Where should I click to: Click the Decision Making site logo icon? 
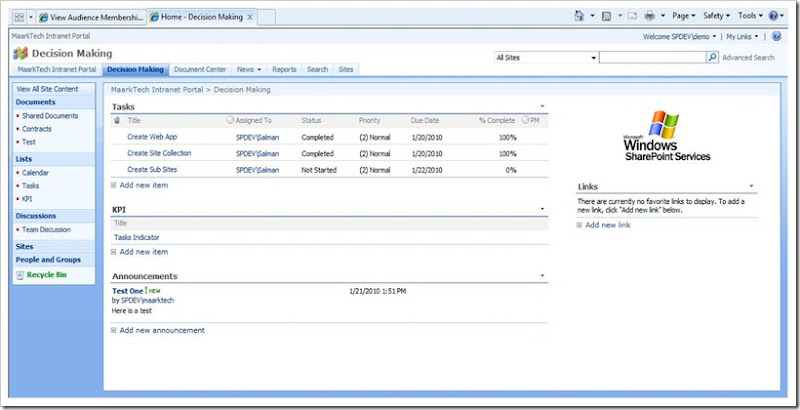click(x=20, y=53)
